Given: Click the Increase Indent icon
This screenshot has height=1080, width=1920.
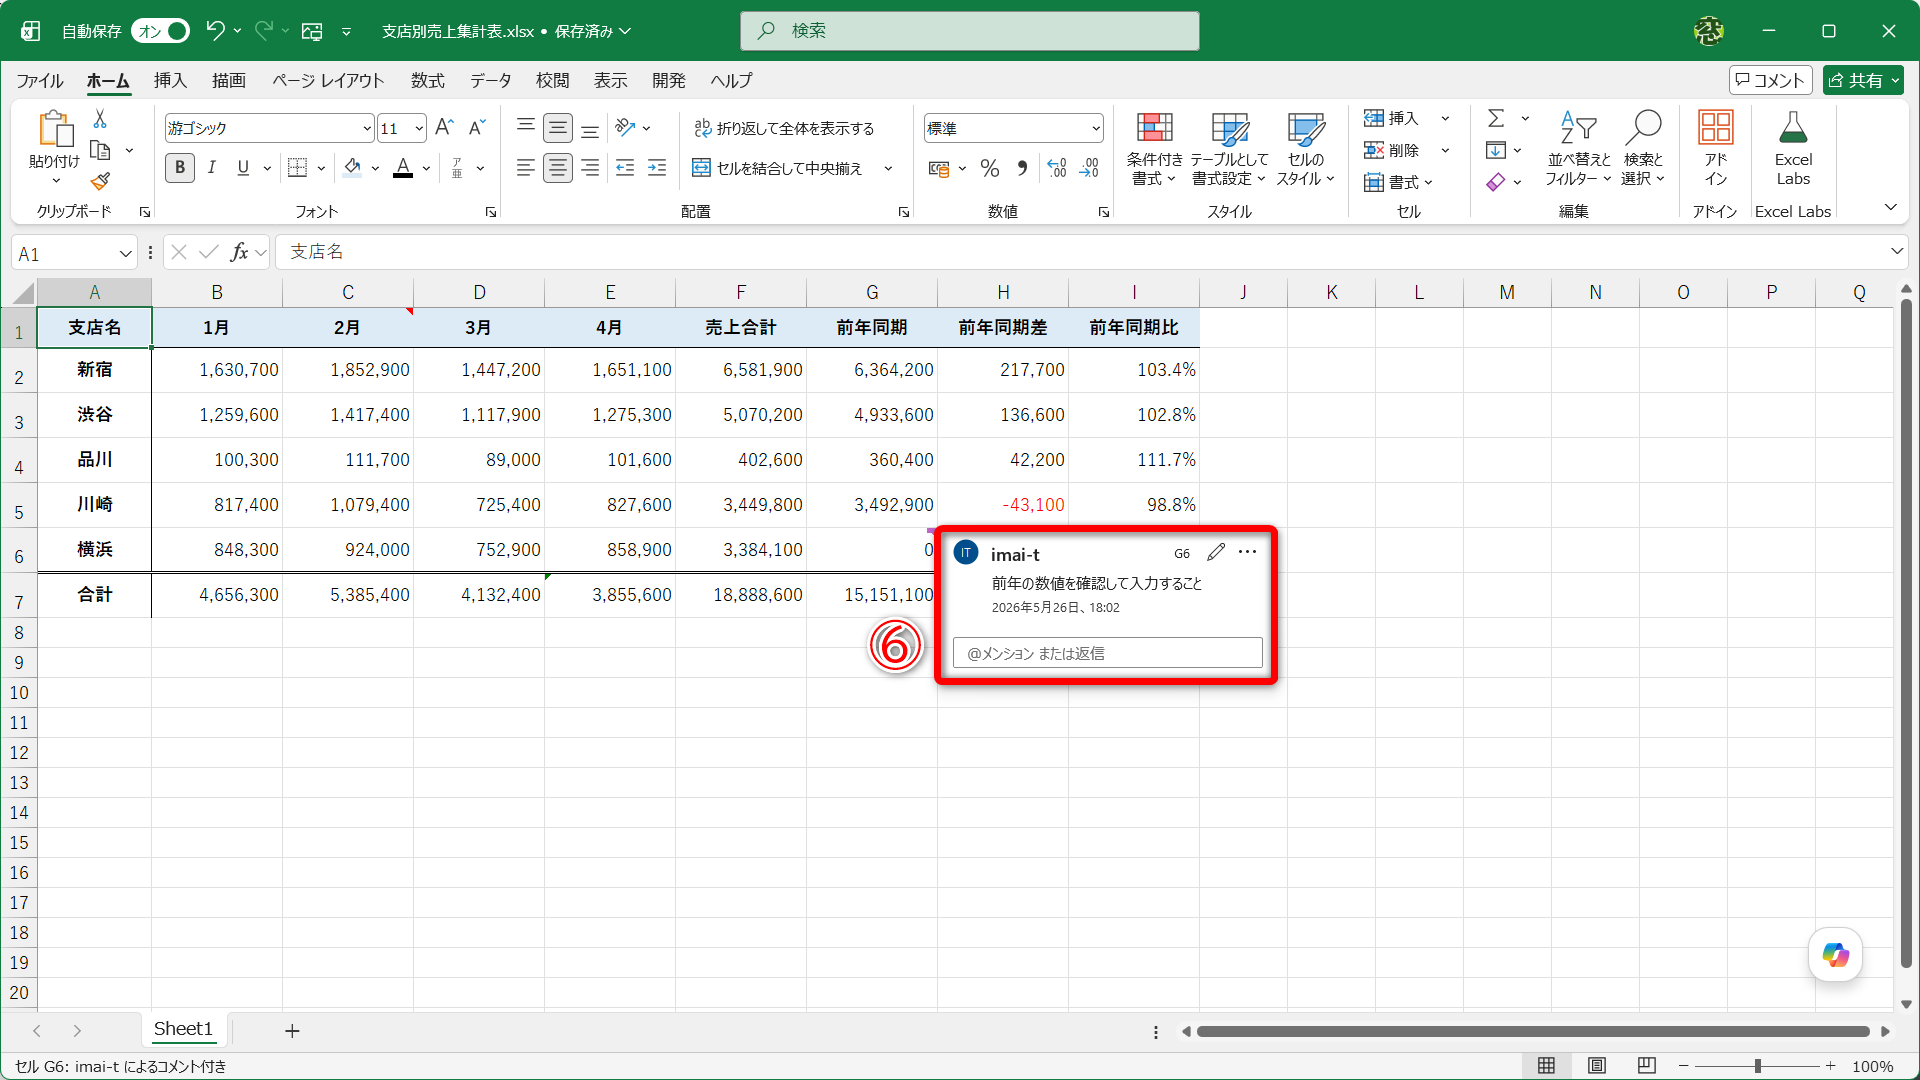Looking at the screenshot, I should 657,167.
